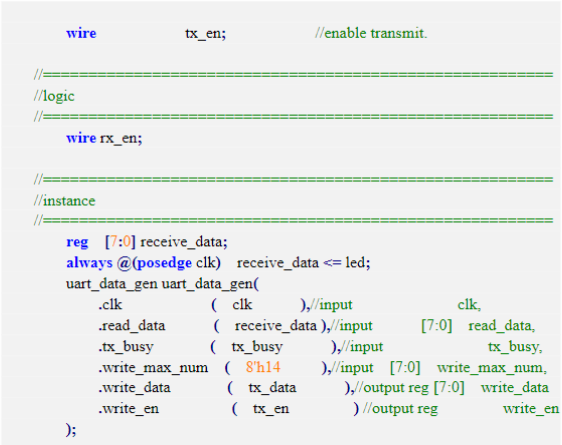This screenshot has width=562, height=445.
Task: Click the '.tx_busy' port name
Action: click(126, 347)
